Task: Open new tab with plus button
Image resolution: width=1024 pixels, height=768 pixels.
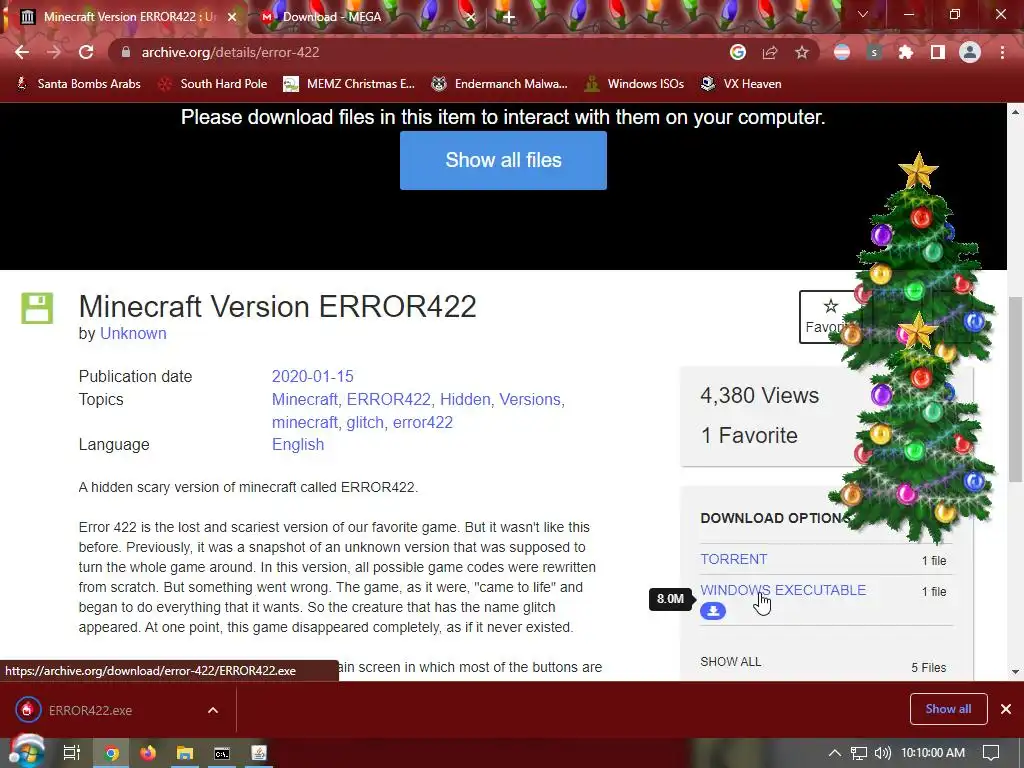Action: tap(509, 17)
